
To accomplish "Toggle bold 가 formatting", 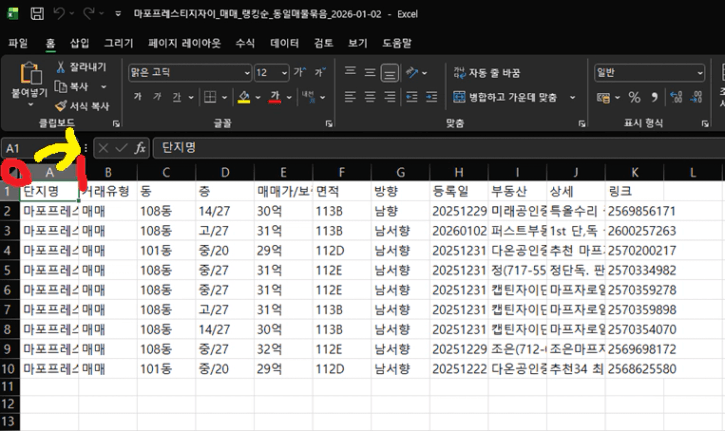I will tap(137, 97).
